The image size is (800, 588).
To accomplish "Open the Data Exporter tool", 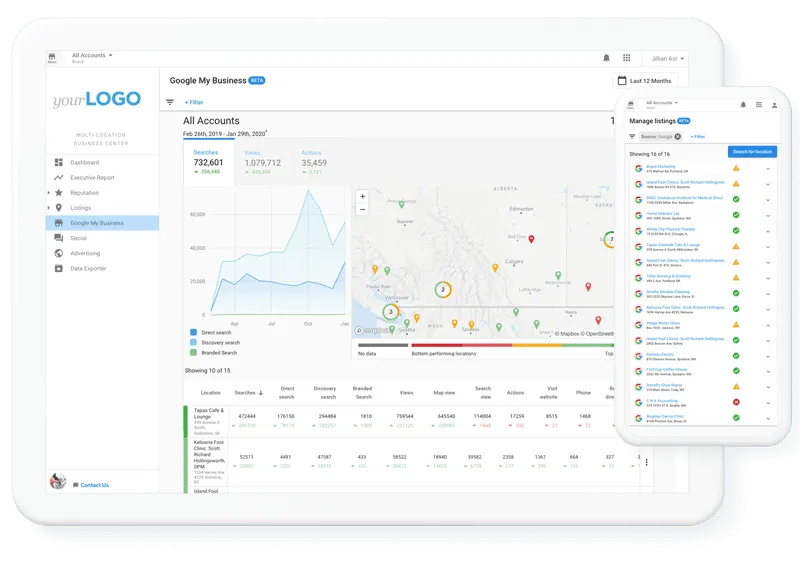I will (90, 268).
